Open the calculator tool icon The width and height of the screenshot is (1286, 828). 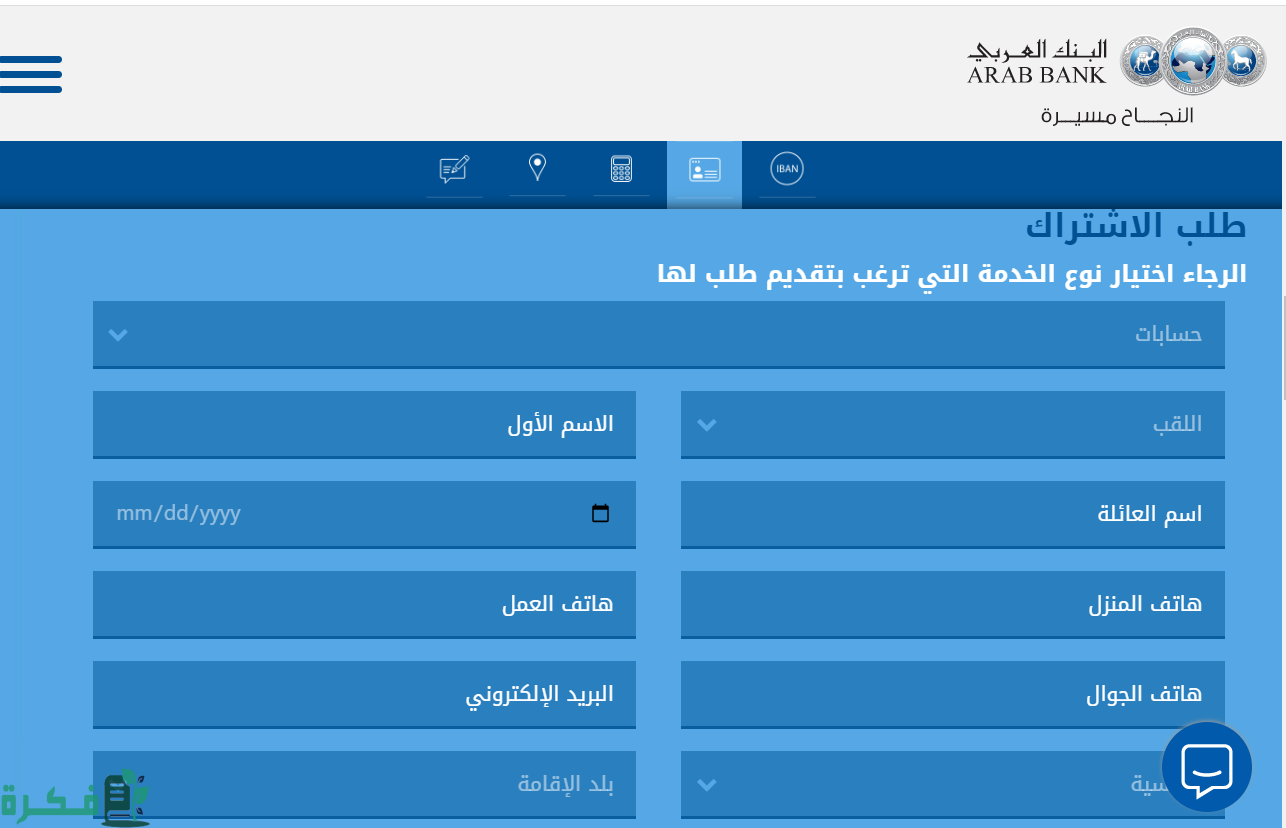(621, 169)
